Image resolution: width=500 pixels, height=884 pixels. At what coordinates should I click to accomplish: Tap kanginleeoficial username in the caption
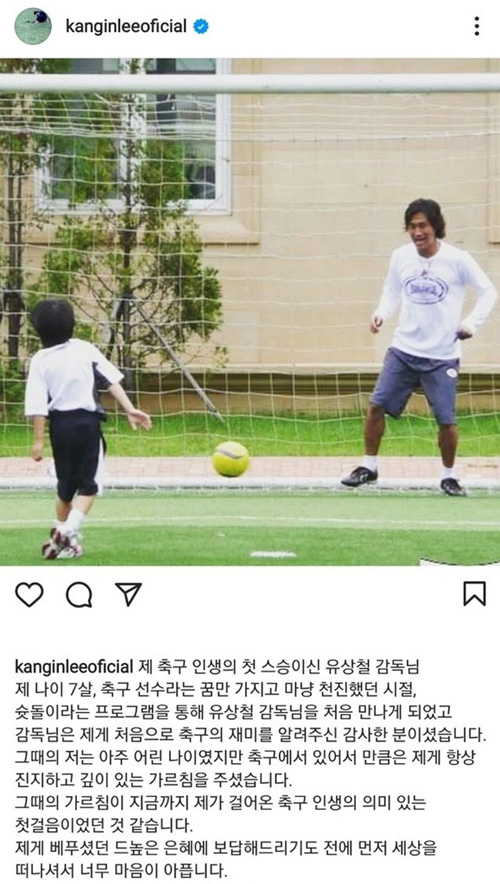[74, 667]
